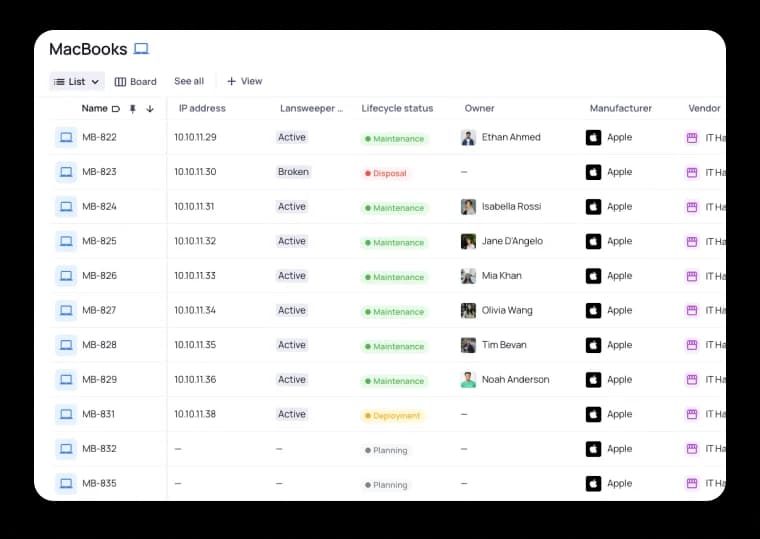Click Noah Anderson's avatar

click(468, 380)
